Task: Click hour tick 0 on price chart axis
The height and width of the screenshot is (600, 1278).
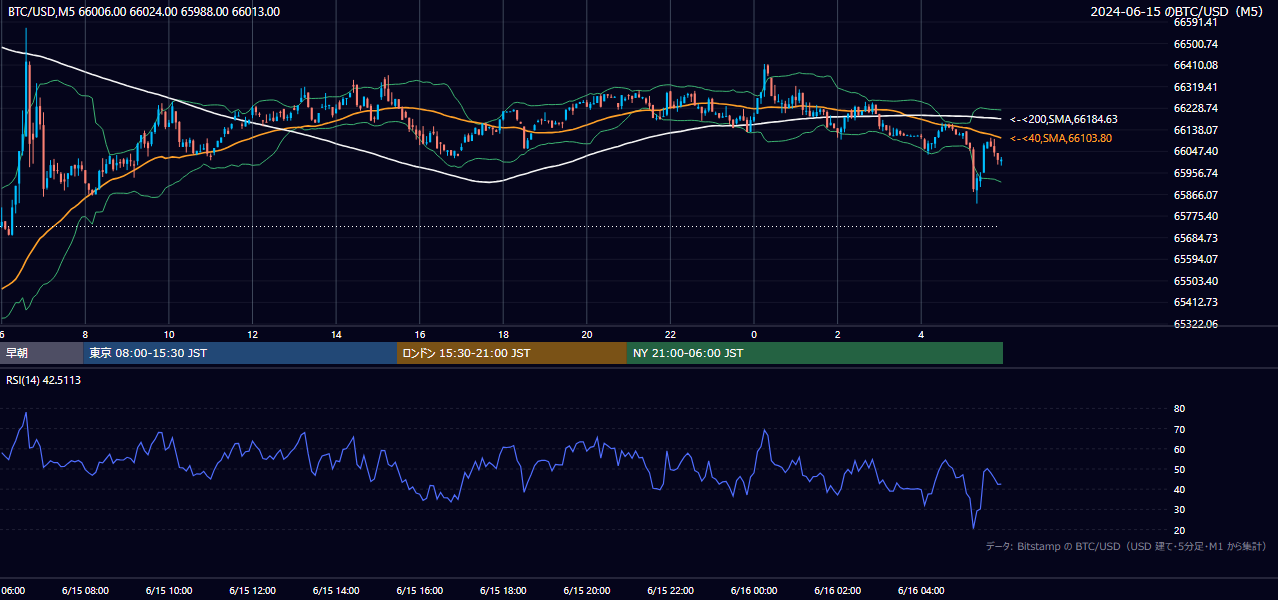Action: pyautogui.click(x=754, y=334)
